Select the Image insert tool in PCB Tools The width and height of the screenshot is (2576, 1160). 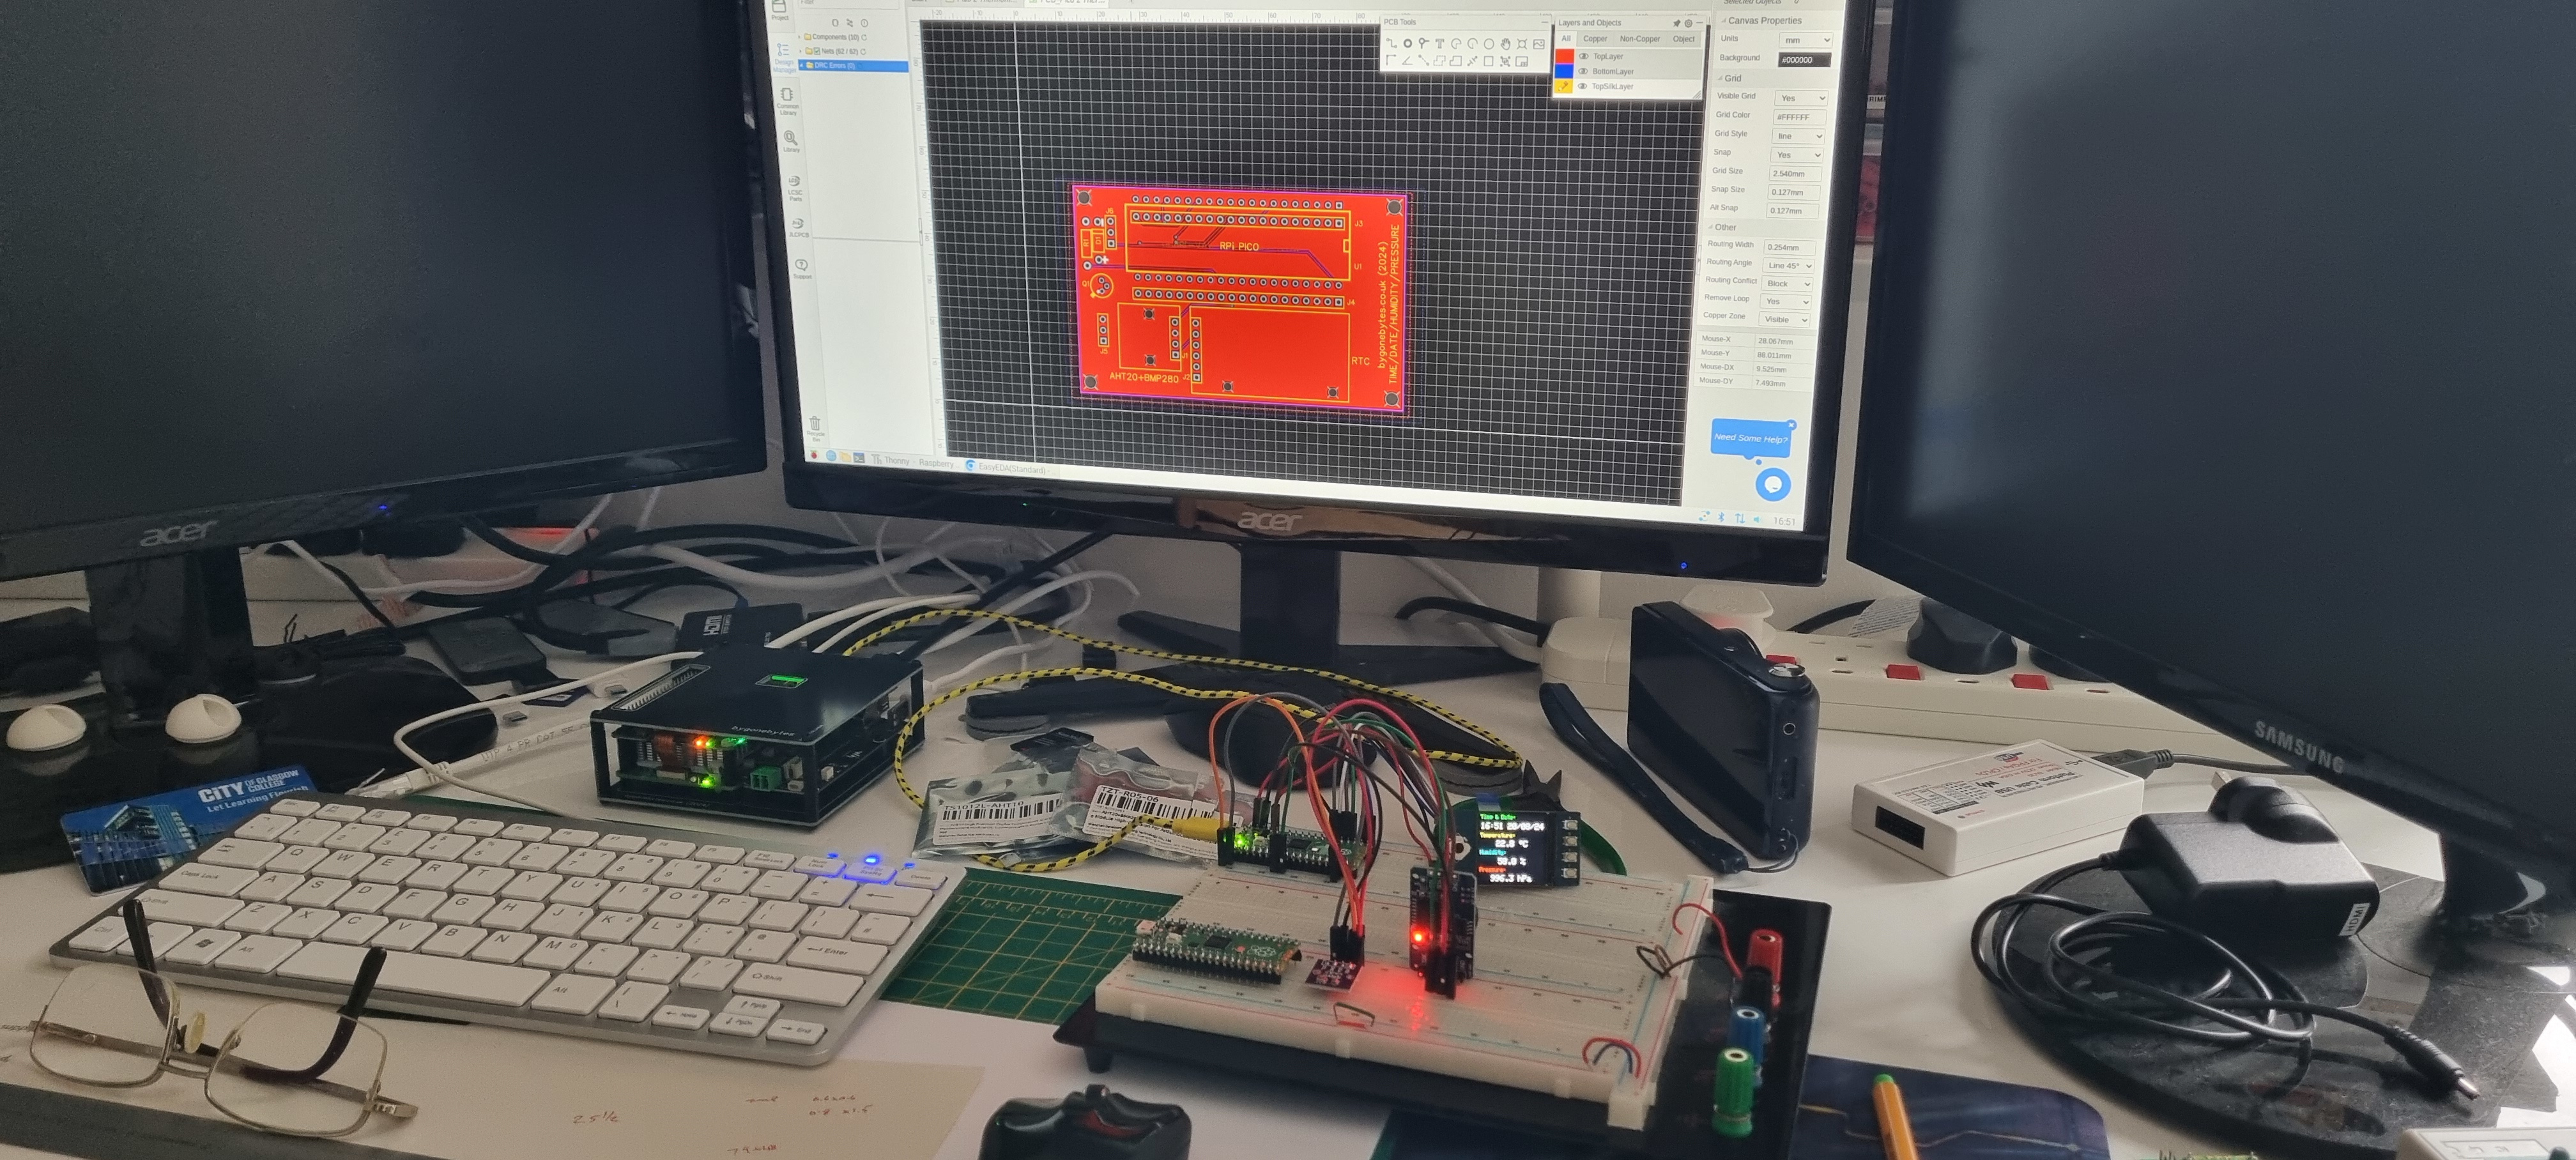1539,44
